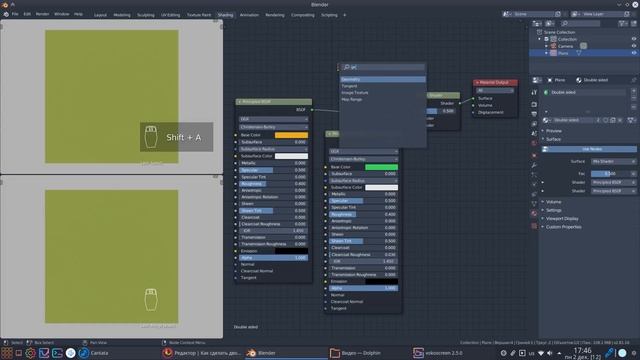The width and height of the screenshot is (640, 360).
Task: Open the Surface Mix Shader dropdown
Action: pyautogui.click(x=613, y=162)
